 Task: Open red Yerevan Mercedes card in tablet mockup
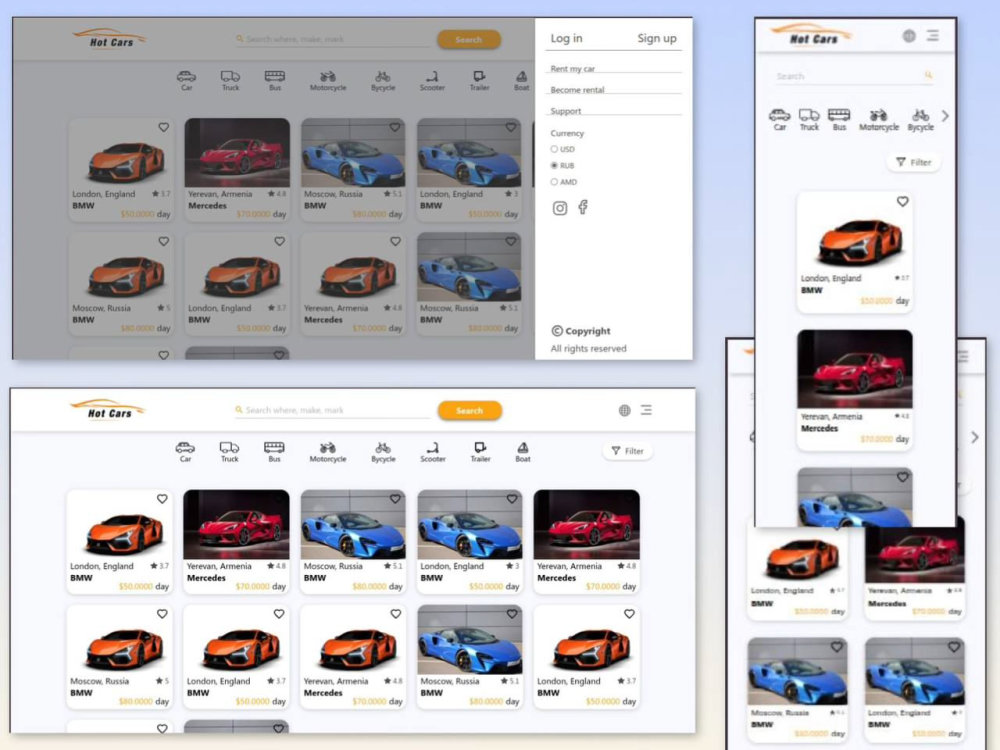[915, 568]
